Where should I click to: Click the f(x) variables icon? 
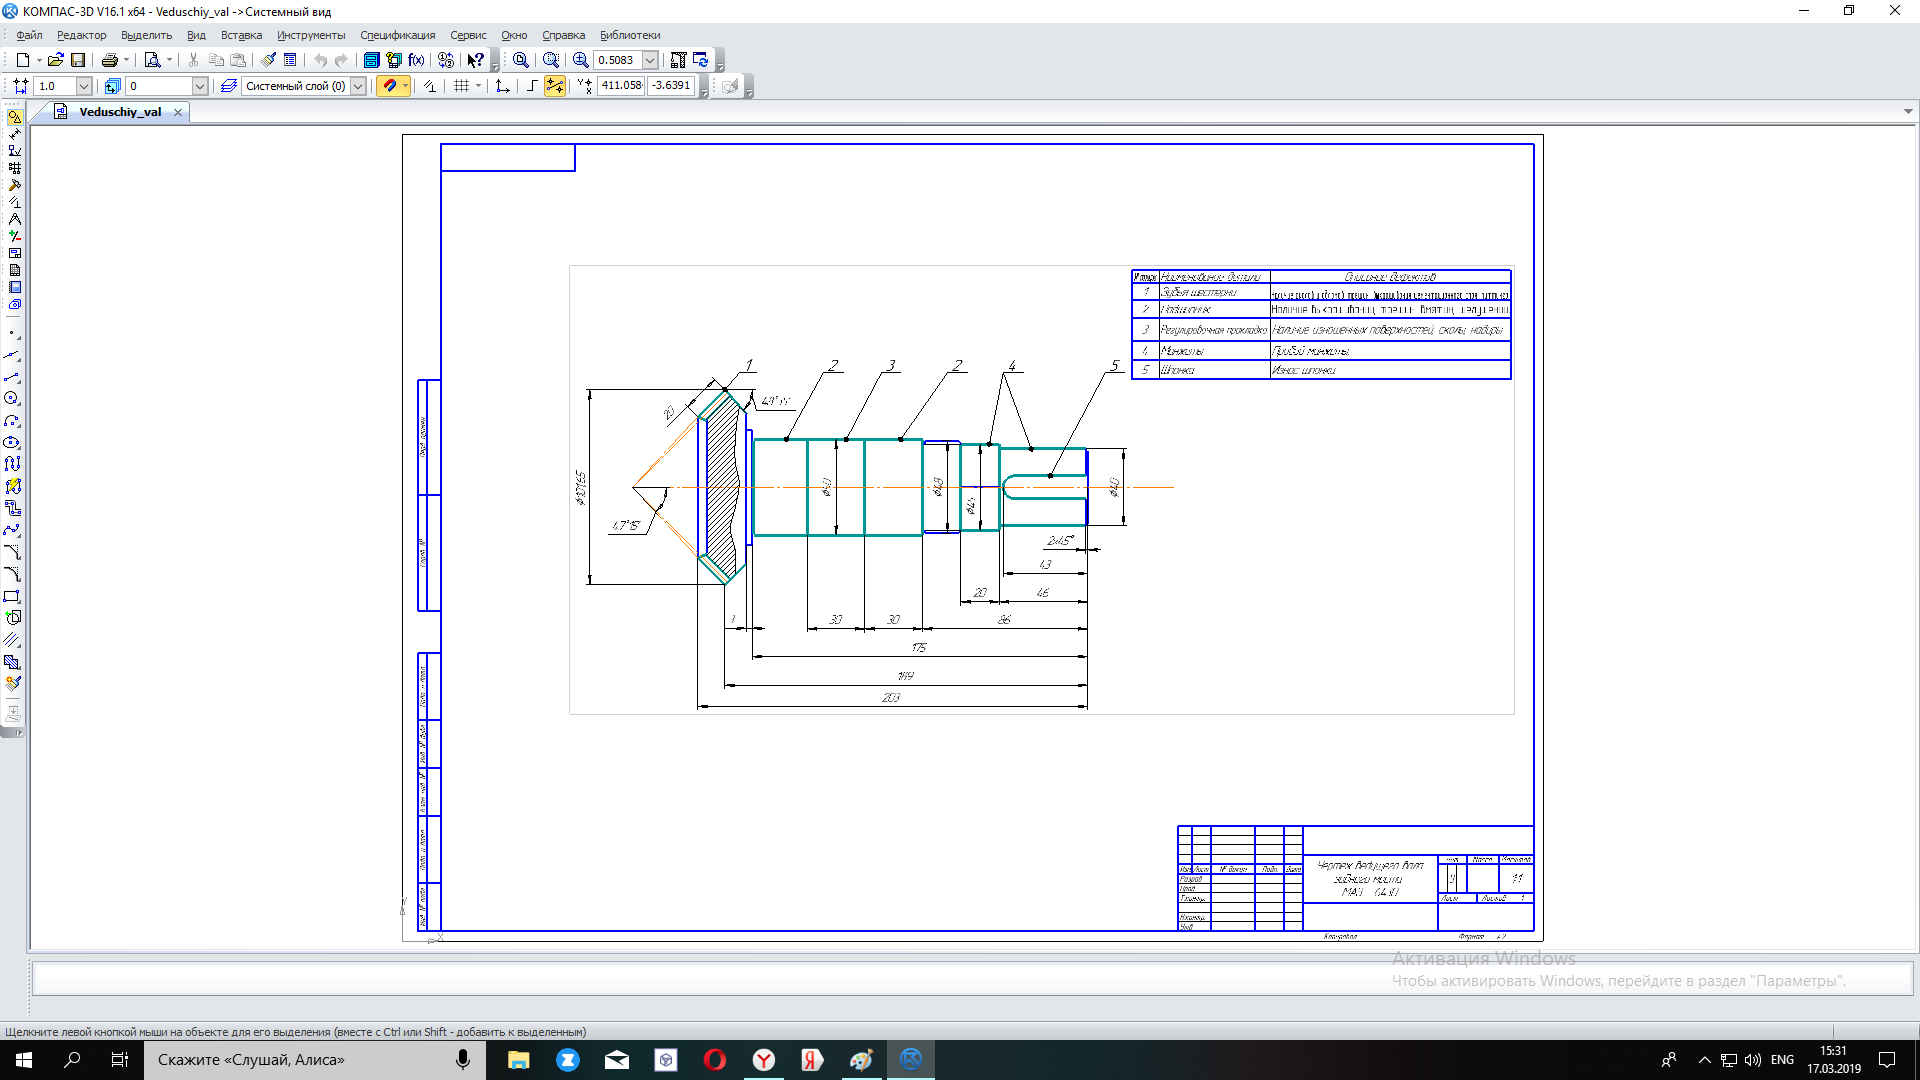(x=417, y=60)
